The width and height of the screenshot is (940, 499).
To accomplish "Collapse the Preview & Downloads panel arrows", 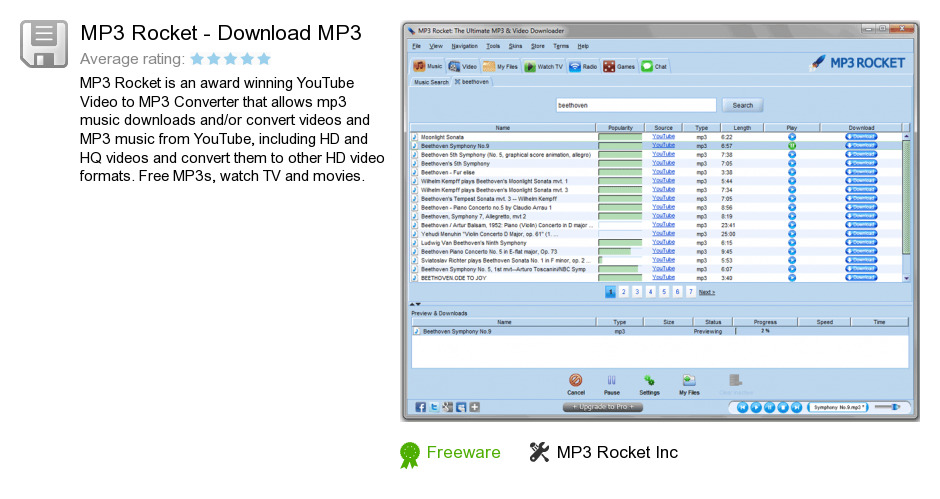I will click(415, 304).
